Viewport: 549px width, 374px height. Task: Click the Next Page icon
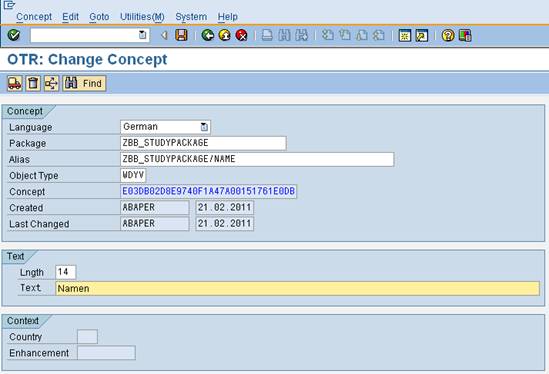click(362, 35)
